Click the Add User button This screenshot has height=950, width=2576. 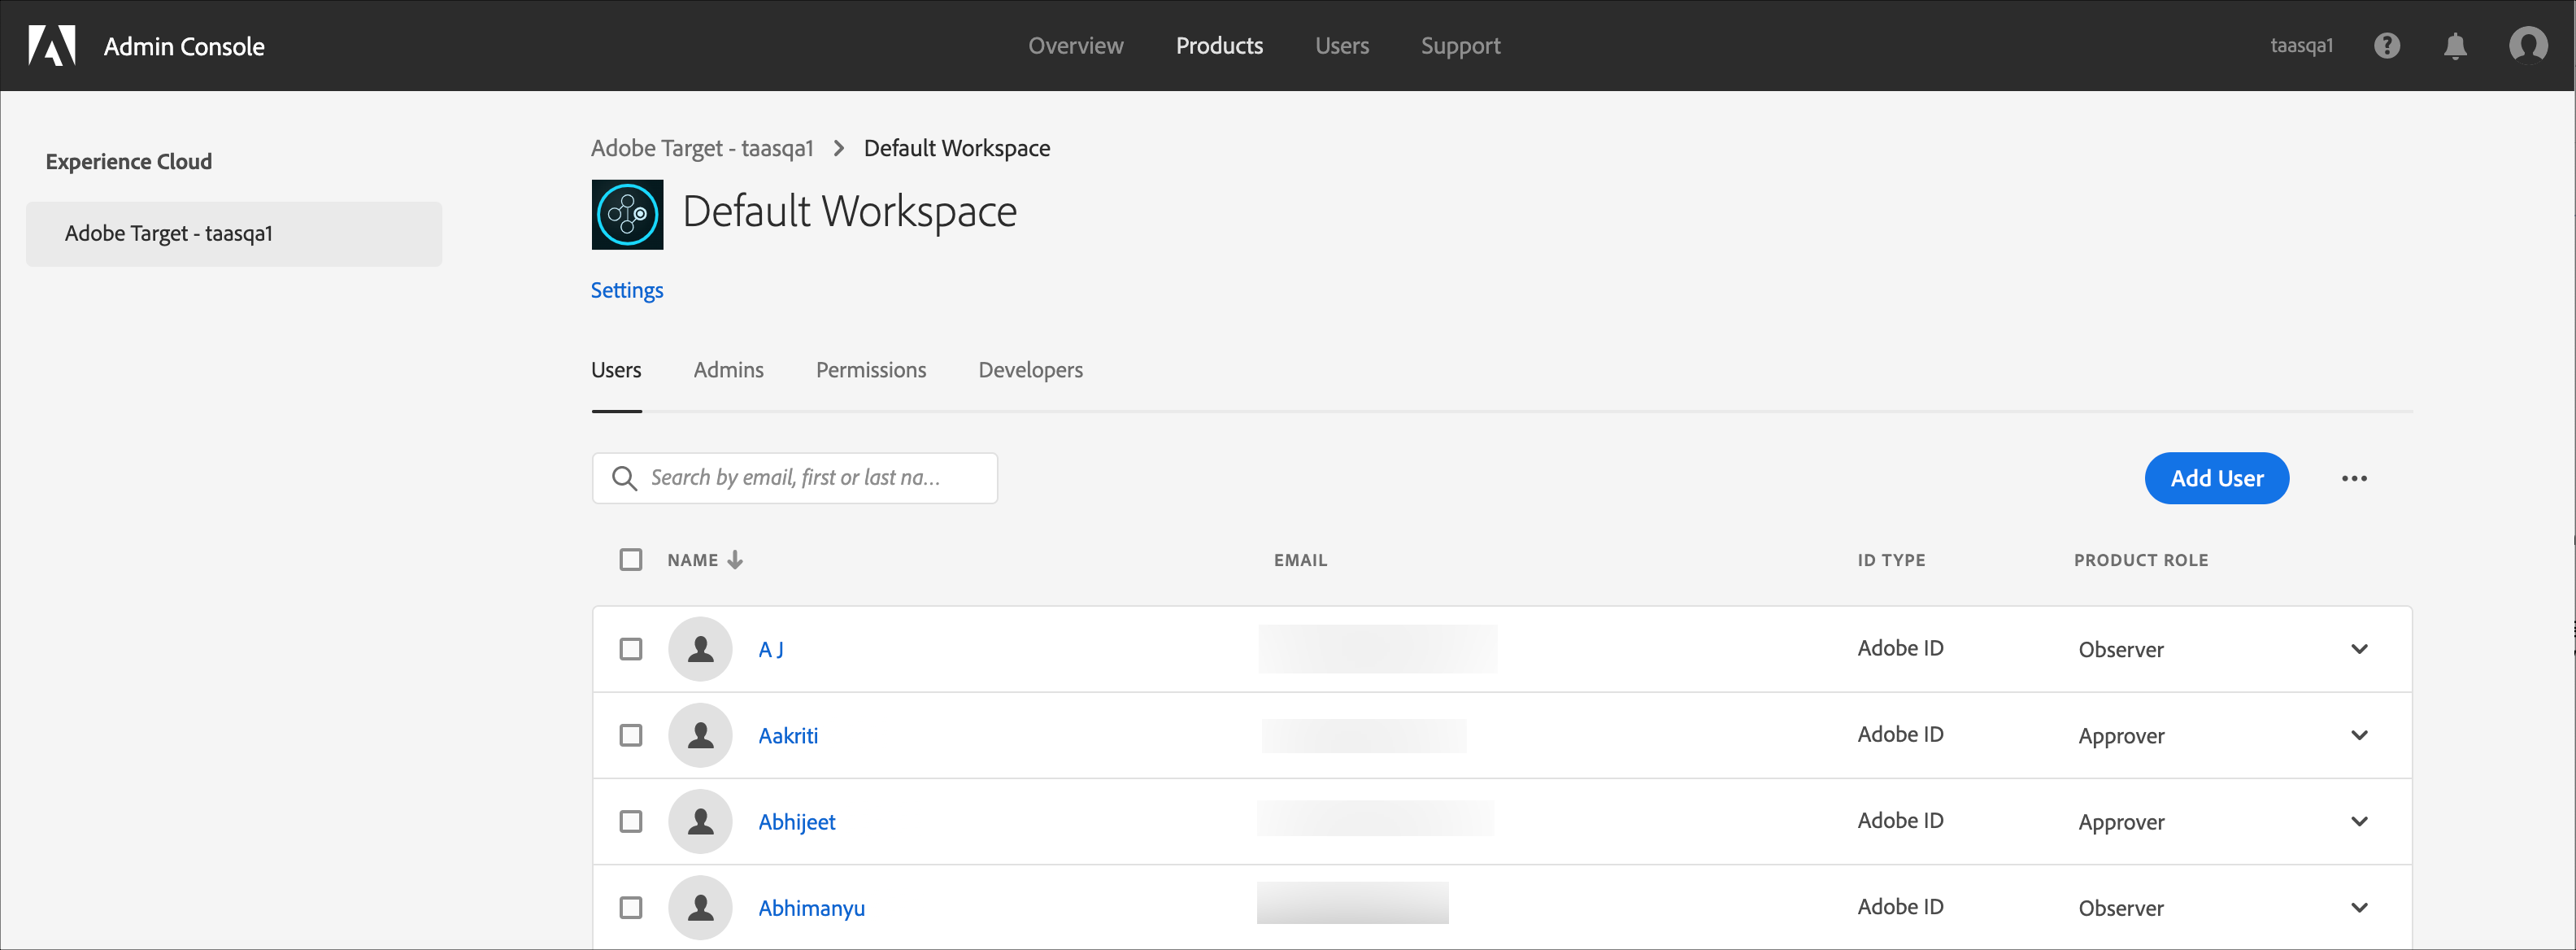coord(2216,478)
